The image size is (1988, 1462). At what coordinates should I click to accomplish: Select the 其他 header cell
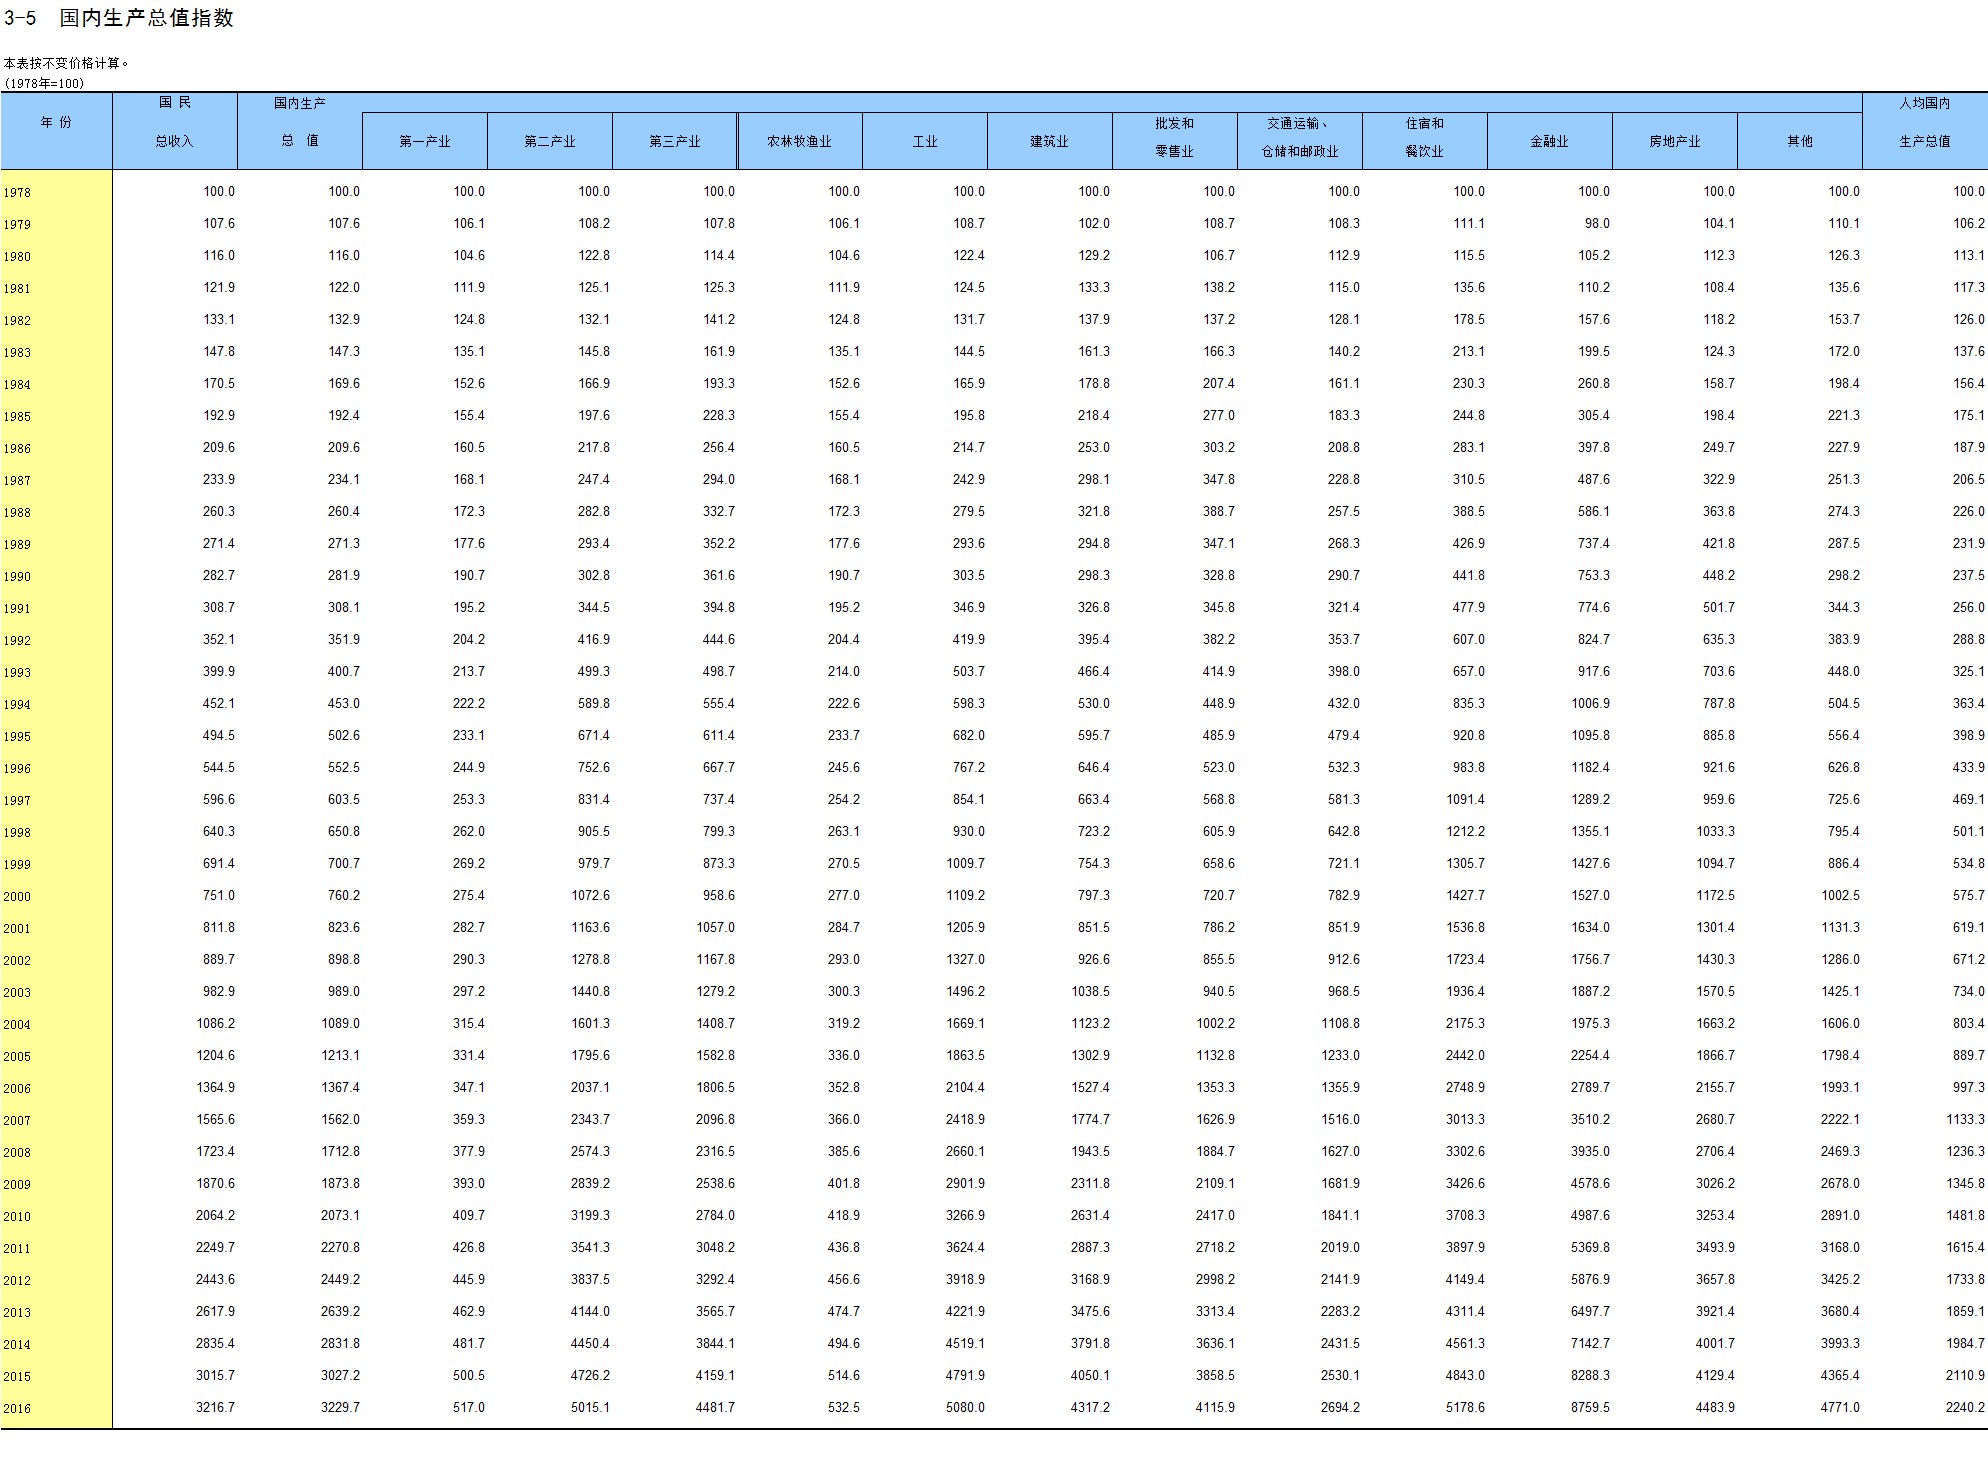1800,141
